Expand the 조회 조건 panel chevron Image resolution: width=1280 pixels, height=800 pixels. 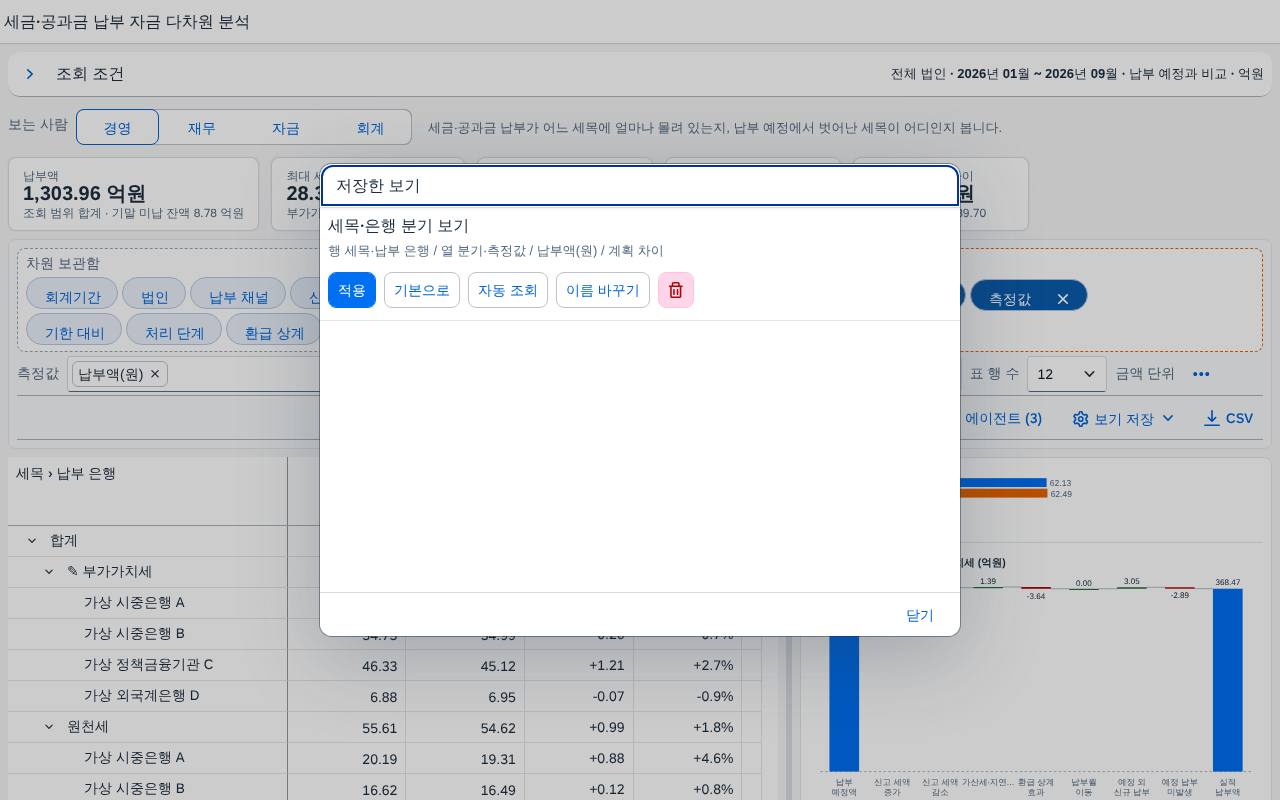pyautogui.click(x=30, y=74)
